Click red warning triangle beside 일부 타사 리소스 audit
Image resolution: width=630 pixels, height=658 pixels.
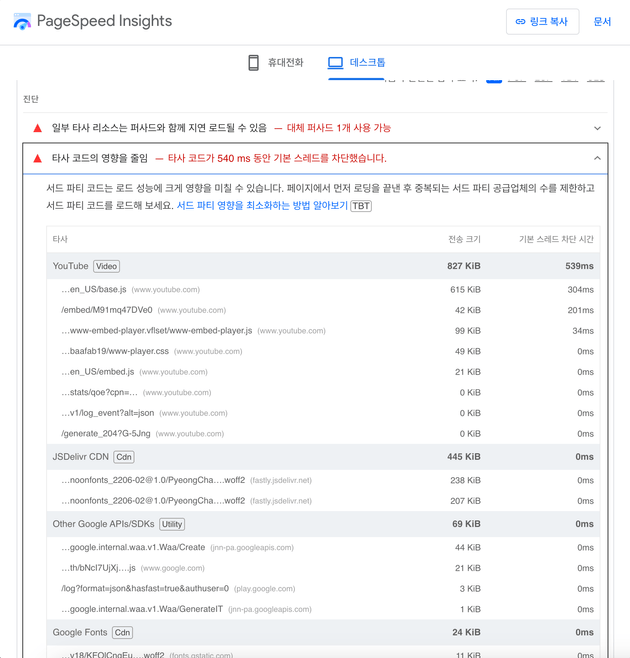pyautogui.click(x=38, y=129)
